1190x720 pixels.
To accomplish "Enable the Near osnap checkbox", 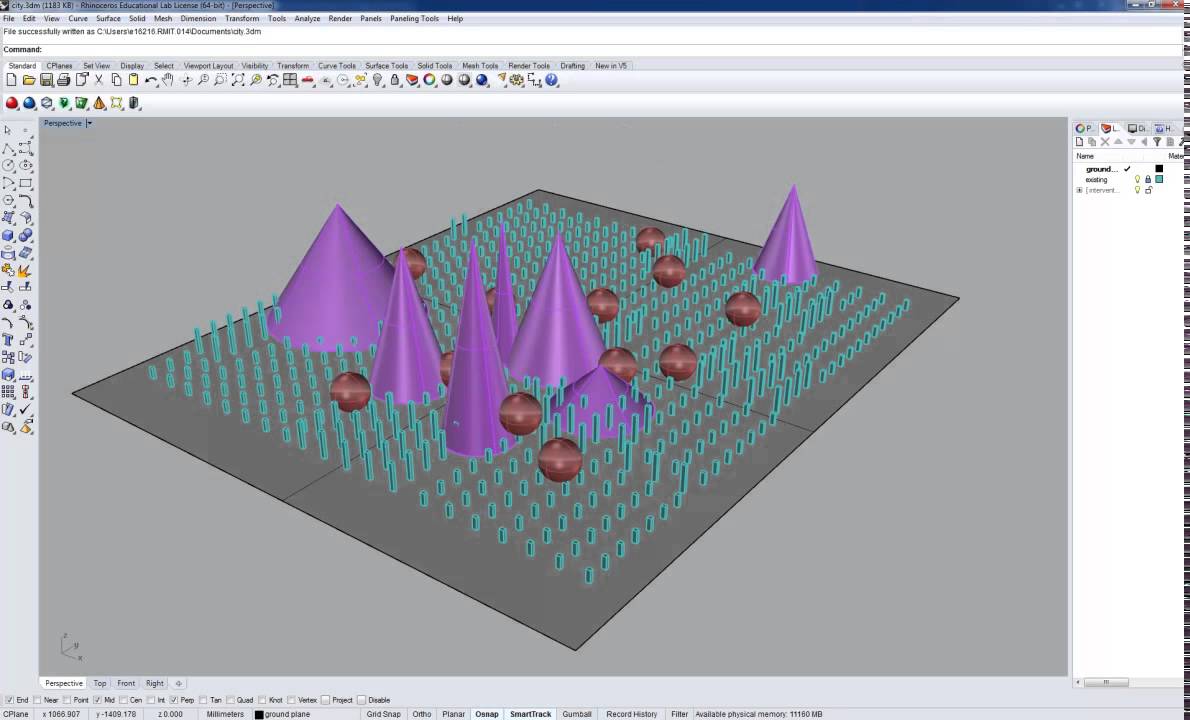I will click(37, 700).
